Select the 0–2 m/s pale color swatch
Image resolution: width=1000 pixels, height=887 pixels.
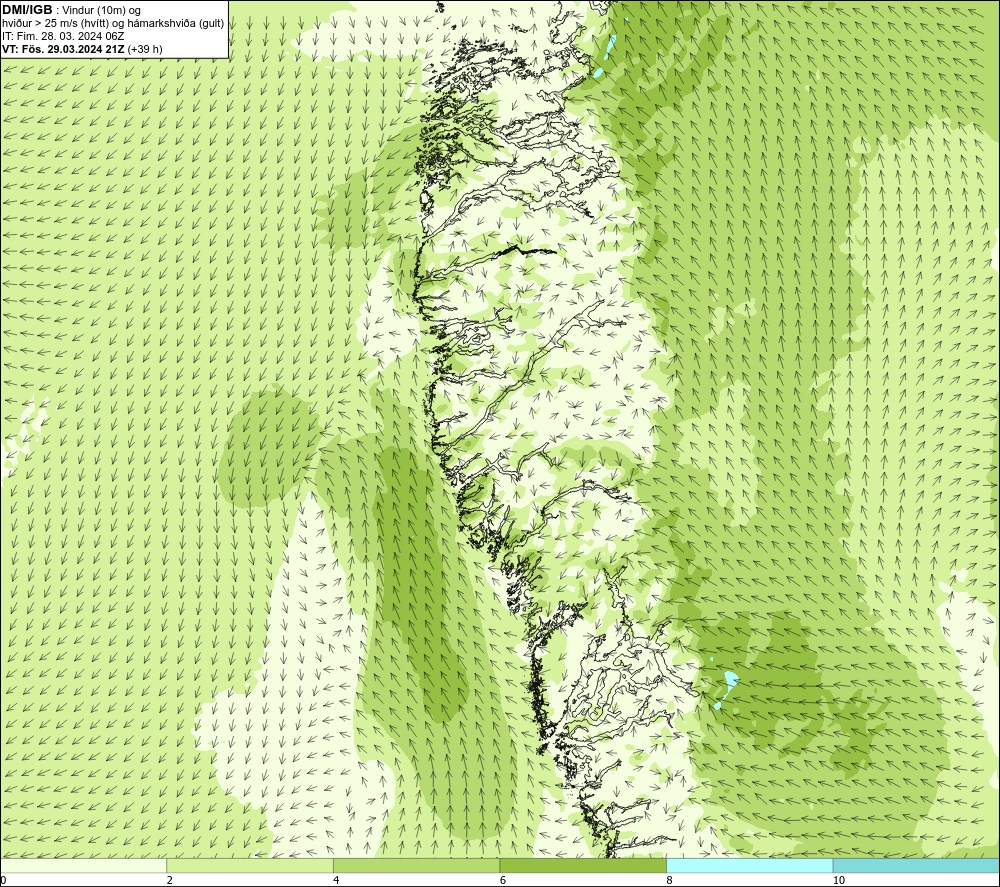[84, 865]
